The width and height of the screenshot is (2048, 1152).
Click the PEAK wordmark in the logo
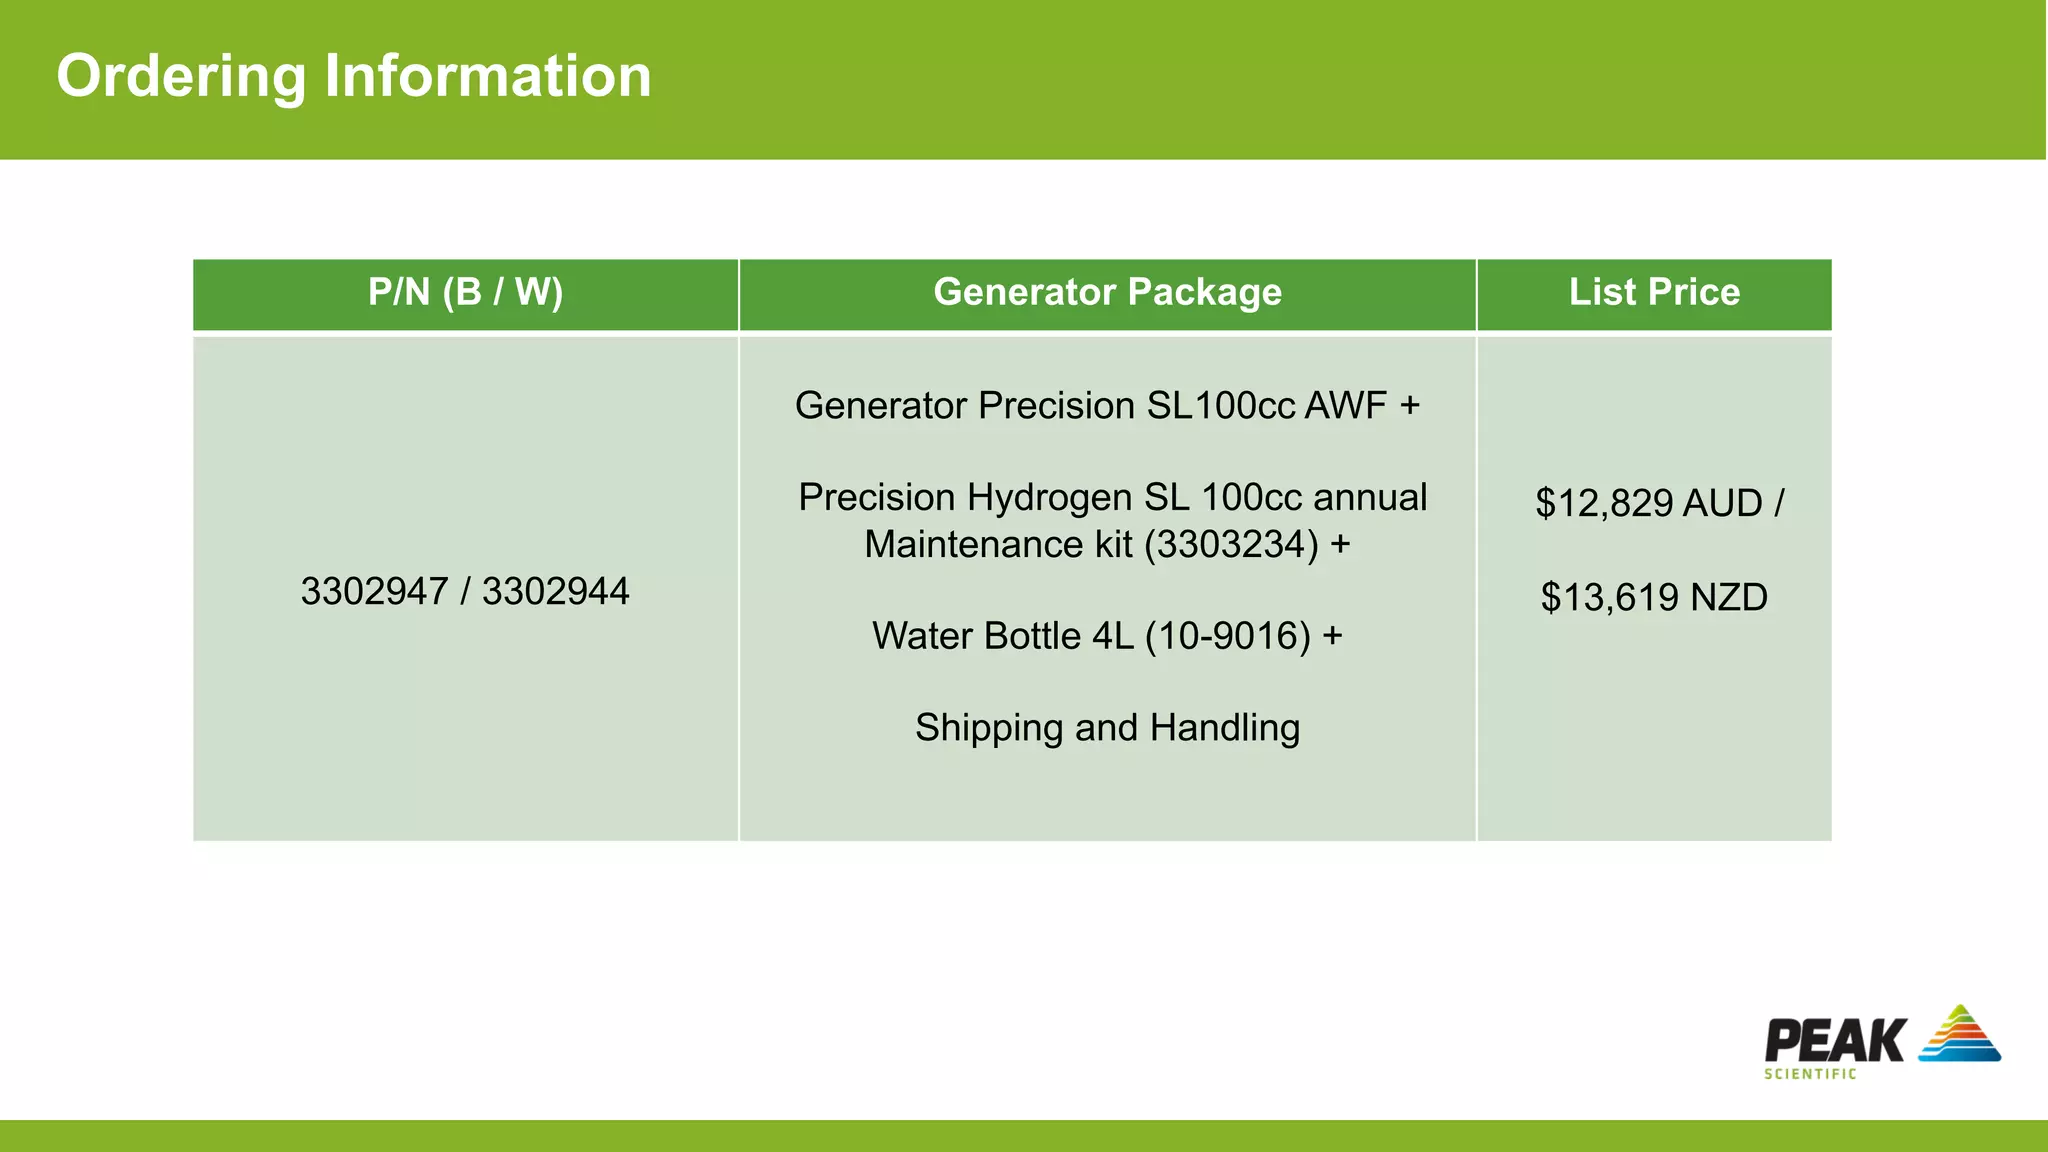1835,1041
